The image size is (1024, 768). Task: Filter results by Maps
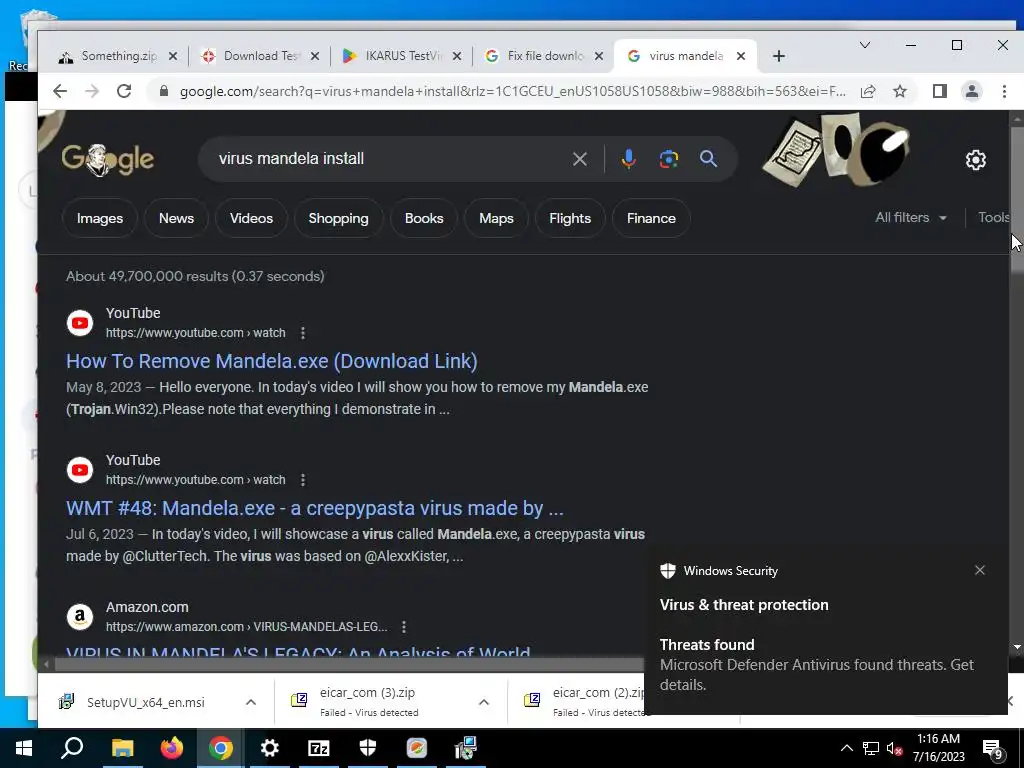click(496, 218)
